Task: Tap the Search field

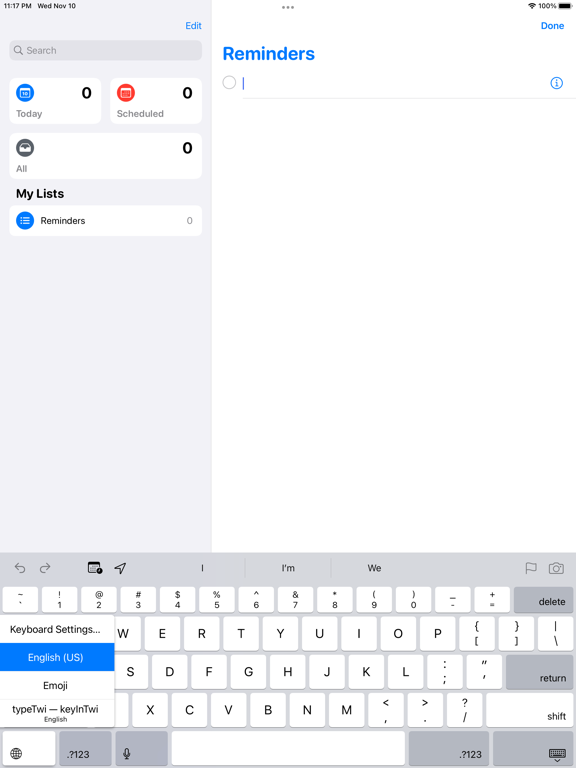Action: 105,50
